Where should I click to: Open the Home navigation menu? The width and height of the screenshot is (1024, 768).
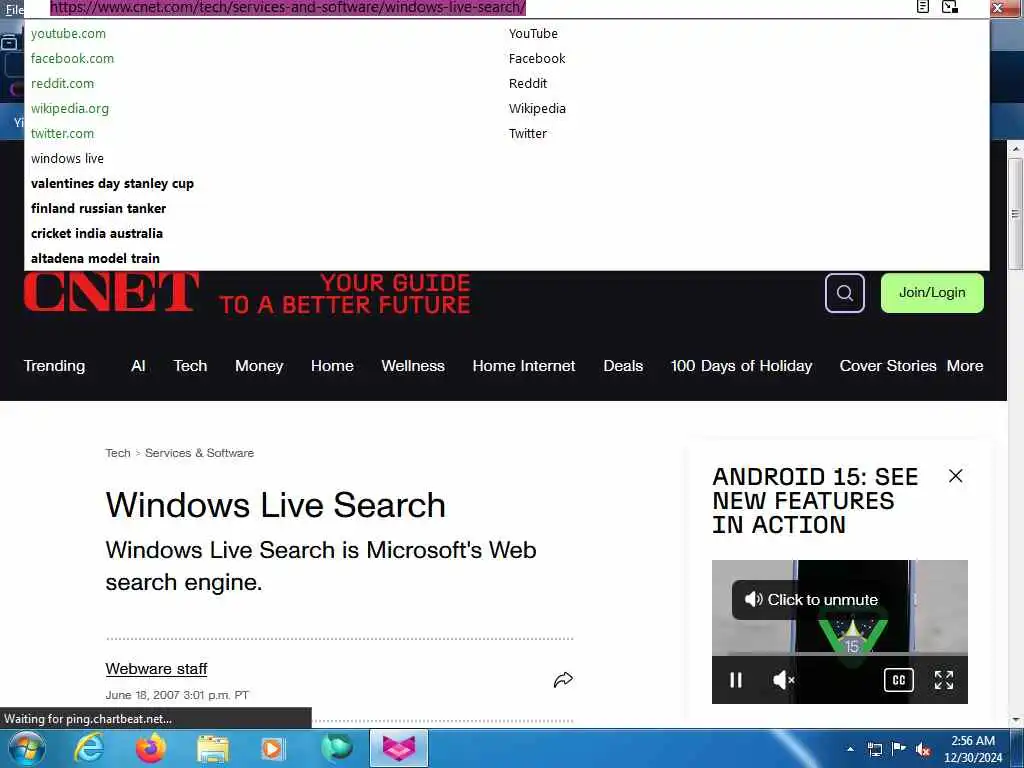tap(332, 366)
